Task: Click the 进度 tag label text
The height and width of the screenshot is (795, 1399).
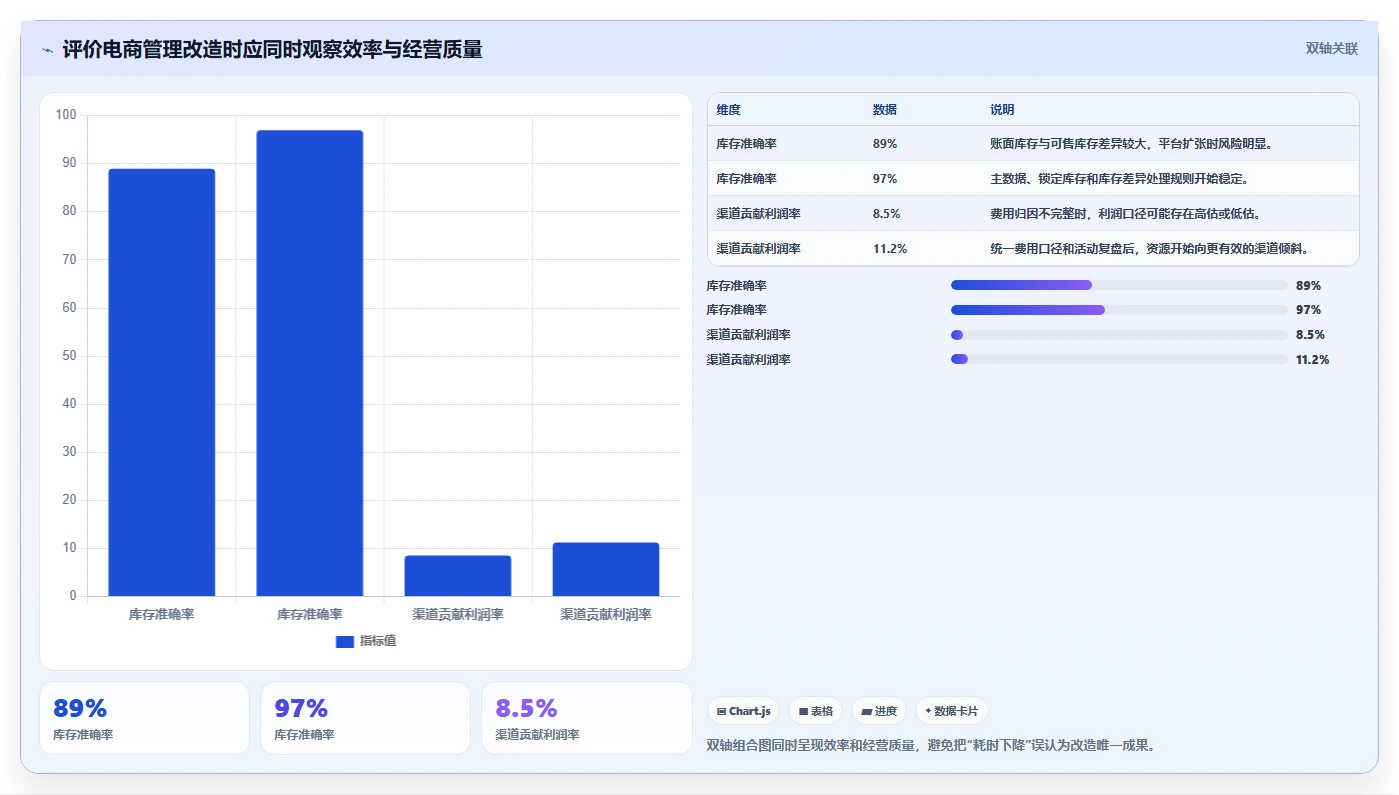Action: point(886,712)
